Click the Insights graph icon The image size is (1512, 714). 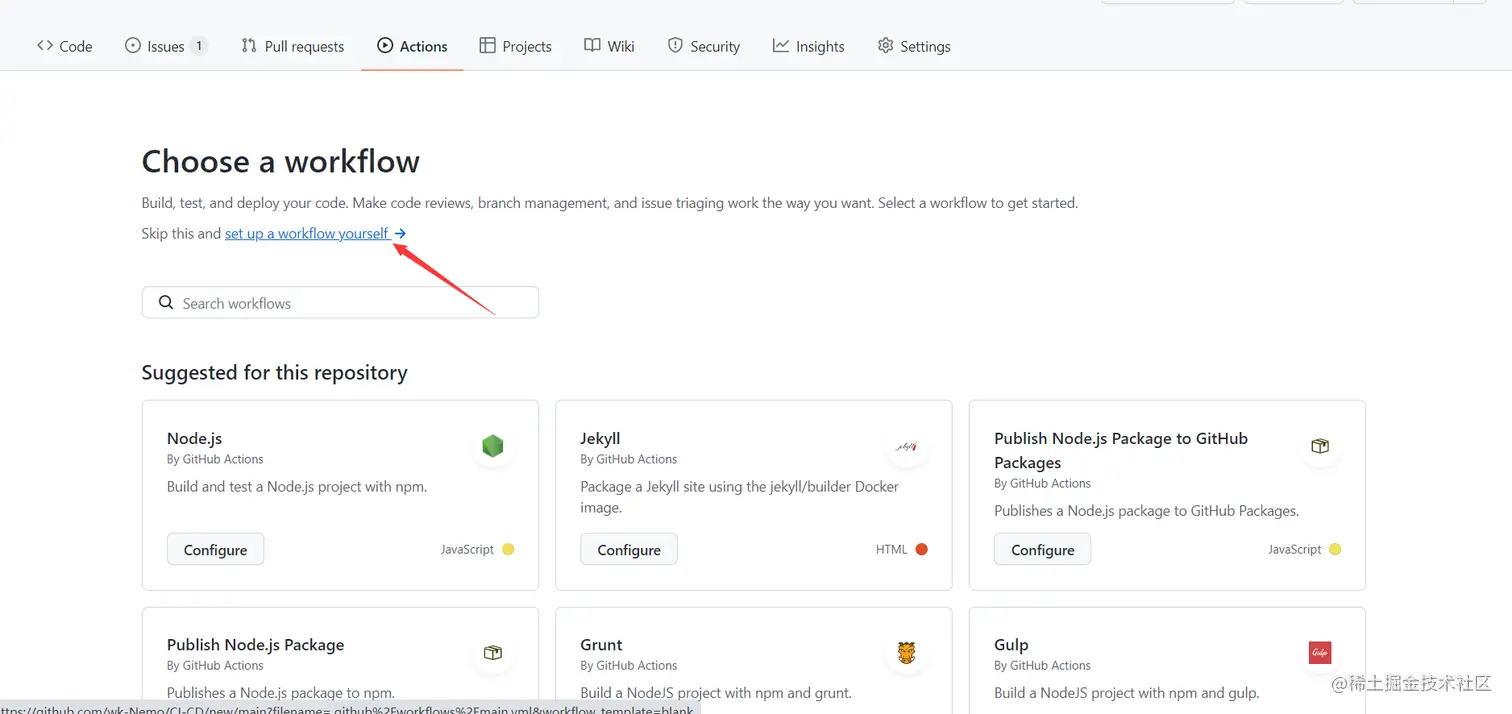pyautogui.click(x=781, y=45)
